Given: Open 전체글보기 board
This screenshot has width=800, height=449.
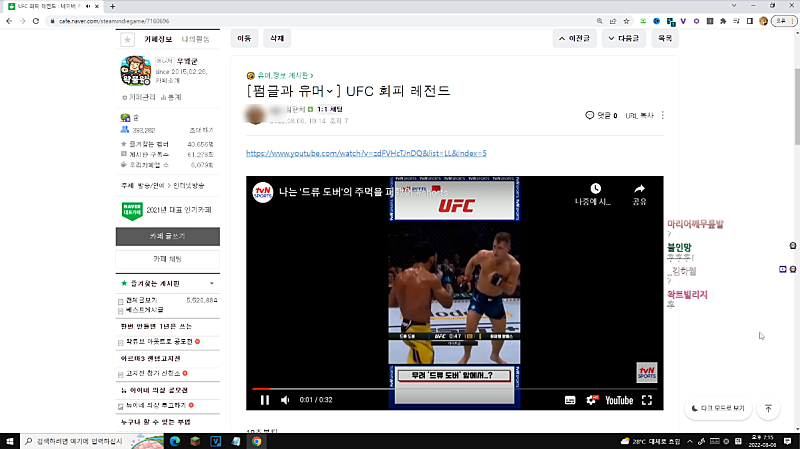Looking at the screenshot, I should point(141,300).
